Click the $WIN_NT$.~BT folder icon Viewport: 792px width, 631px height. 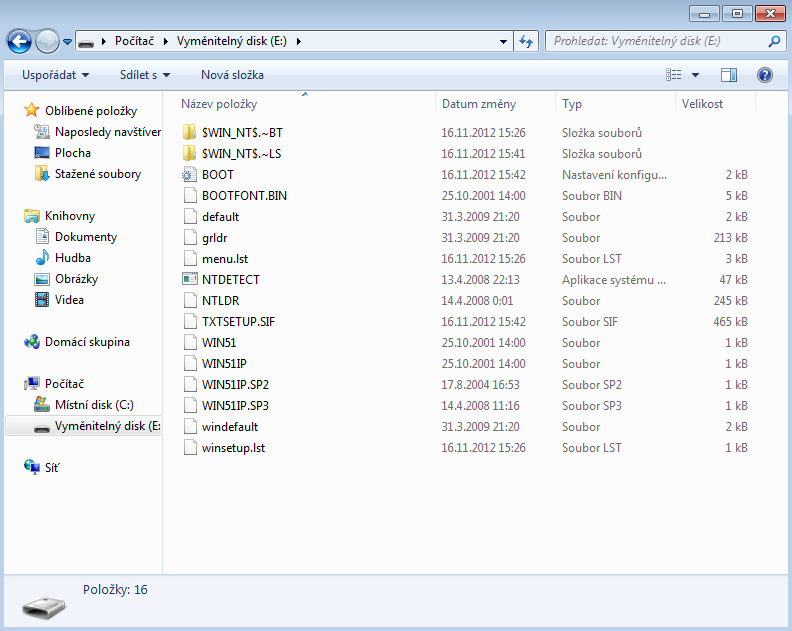[189, 132]
